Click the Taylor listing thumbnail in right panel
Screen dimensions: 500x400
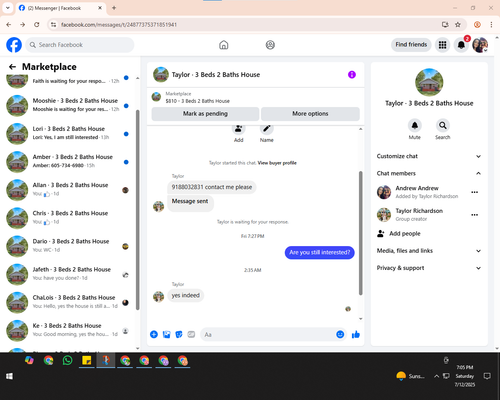[x=429, y=82]
